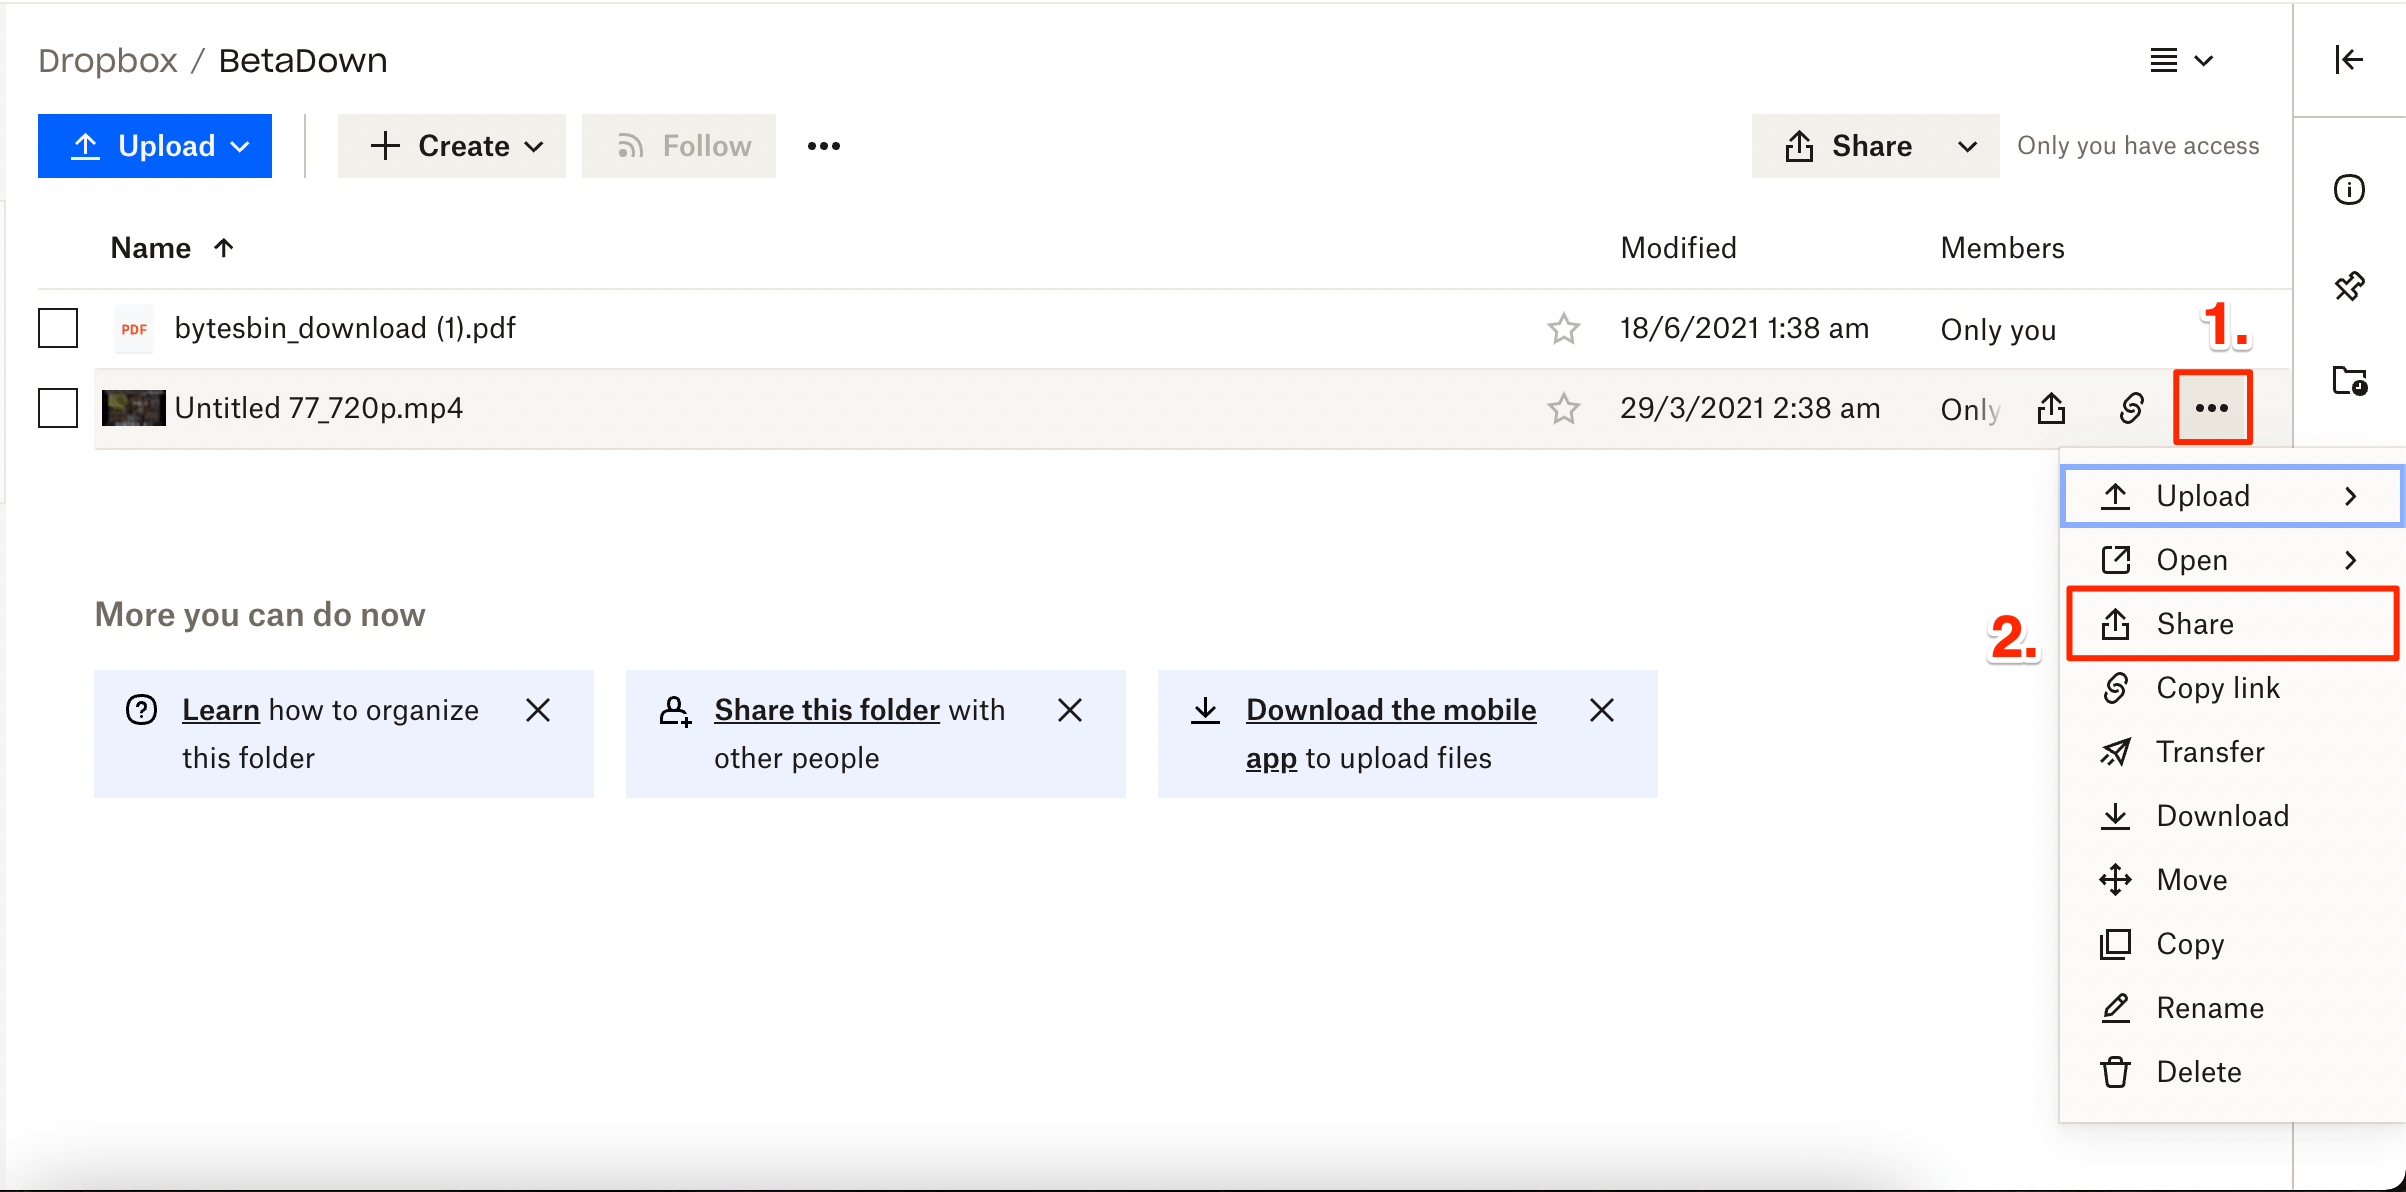Dismiss the Download the mobile app card
Screen dimensions: 2406x1192
(1601, 710)
